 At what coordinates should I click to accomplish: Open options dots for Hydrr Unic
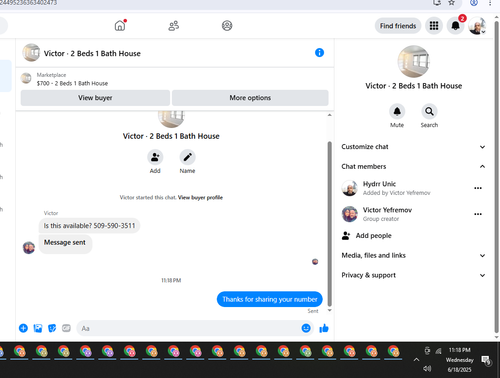(478, 188)
